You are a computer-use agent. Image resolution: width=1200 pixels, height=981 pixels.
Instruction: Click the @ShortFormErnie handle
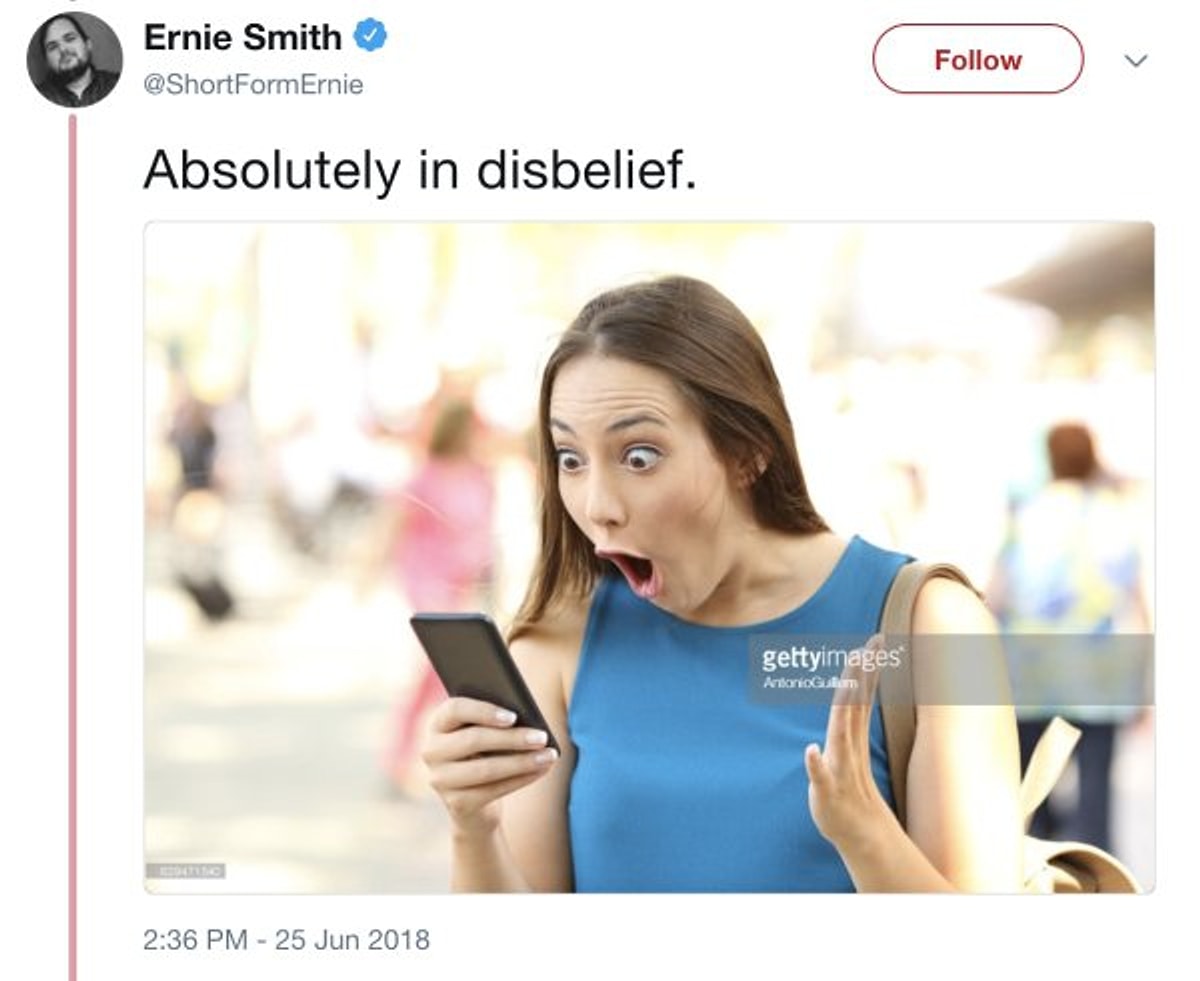click(x=254, y=85)
